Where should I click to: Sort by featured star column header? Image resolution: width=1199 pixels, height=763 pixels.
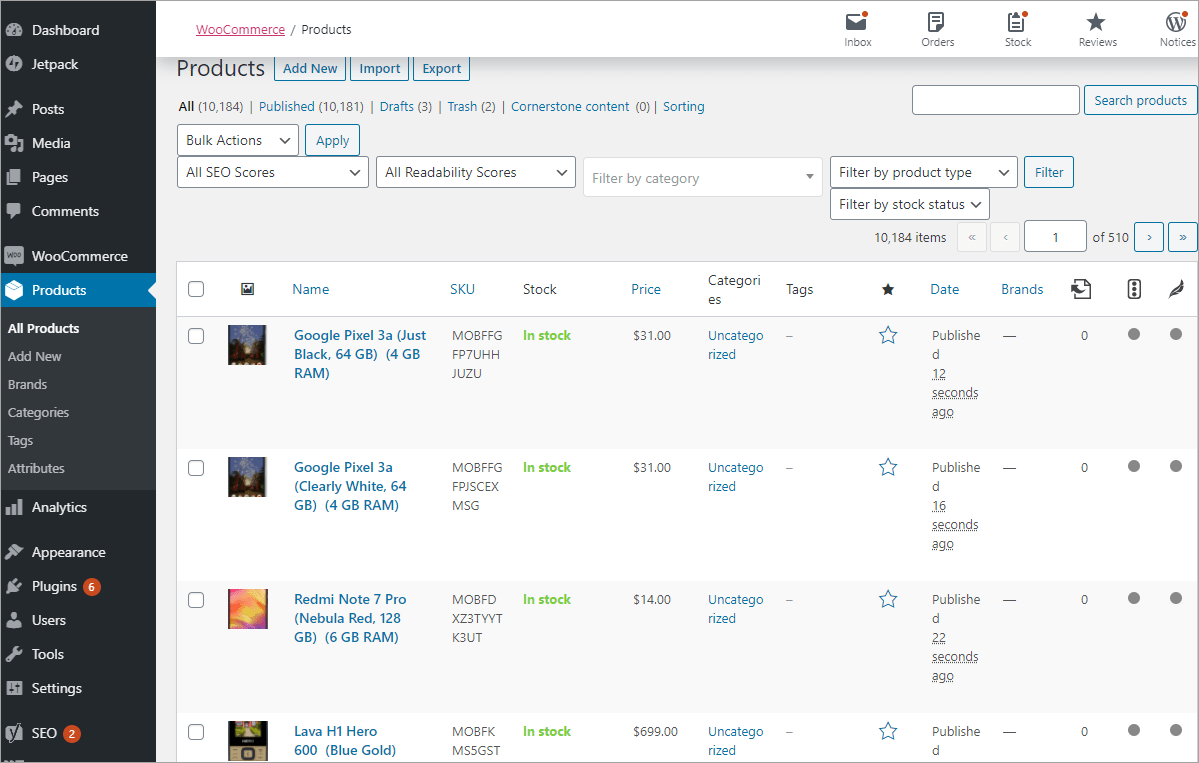tap(888, 289)
